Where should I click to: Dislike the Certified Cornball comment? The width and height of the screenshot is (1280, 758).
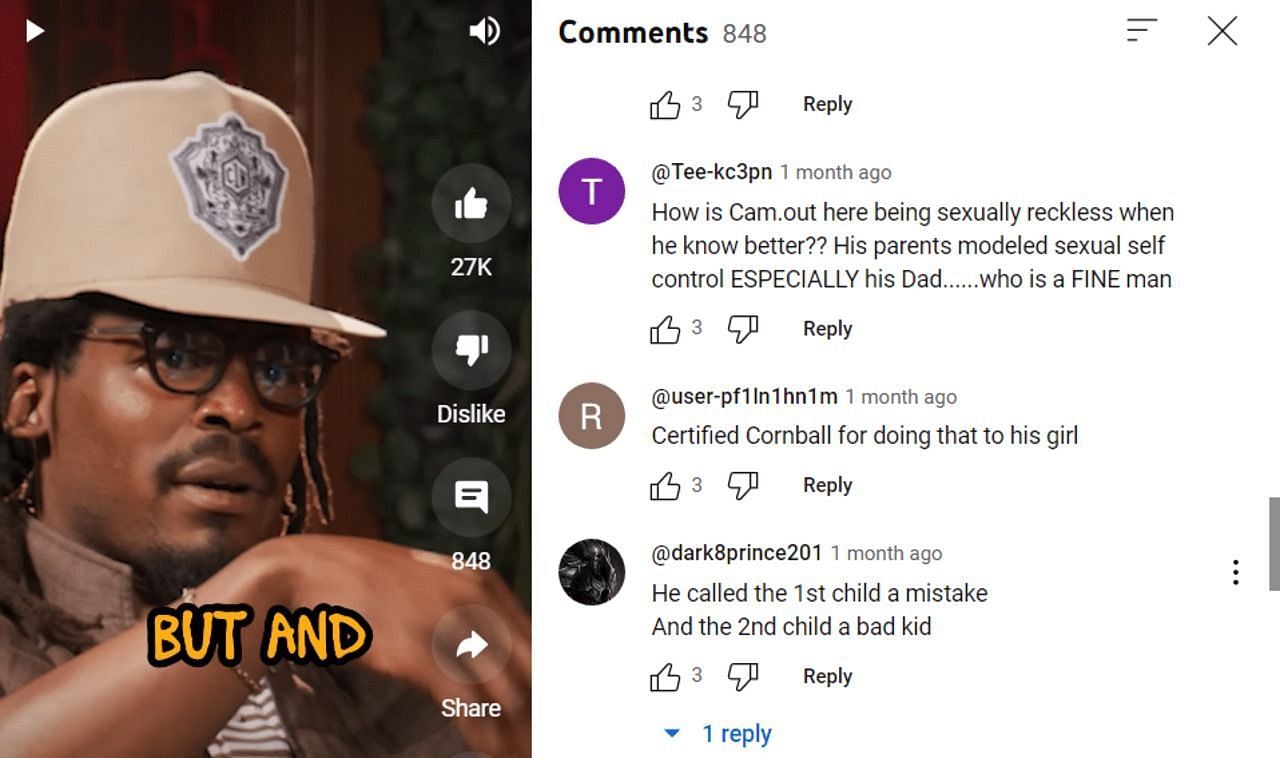coord(742,486)
